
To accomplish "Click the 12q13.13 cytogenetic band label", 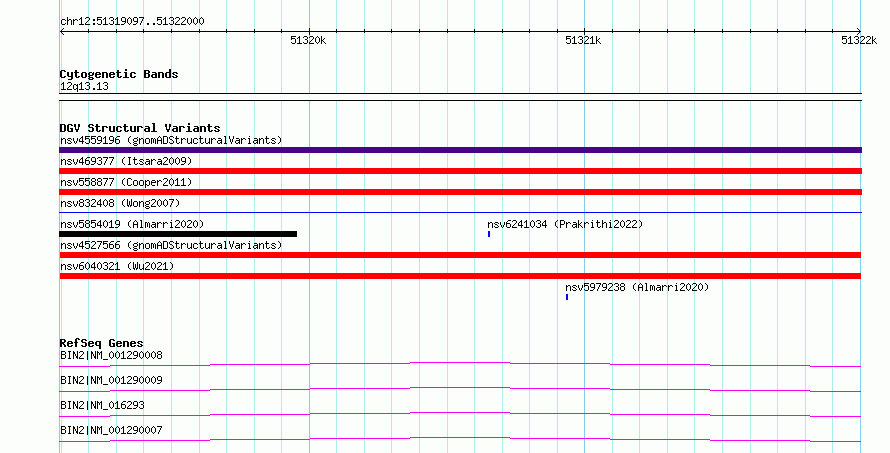I will coord(84,86).
